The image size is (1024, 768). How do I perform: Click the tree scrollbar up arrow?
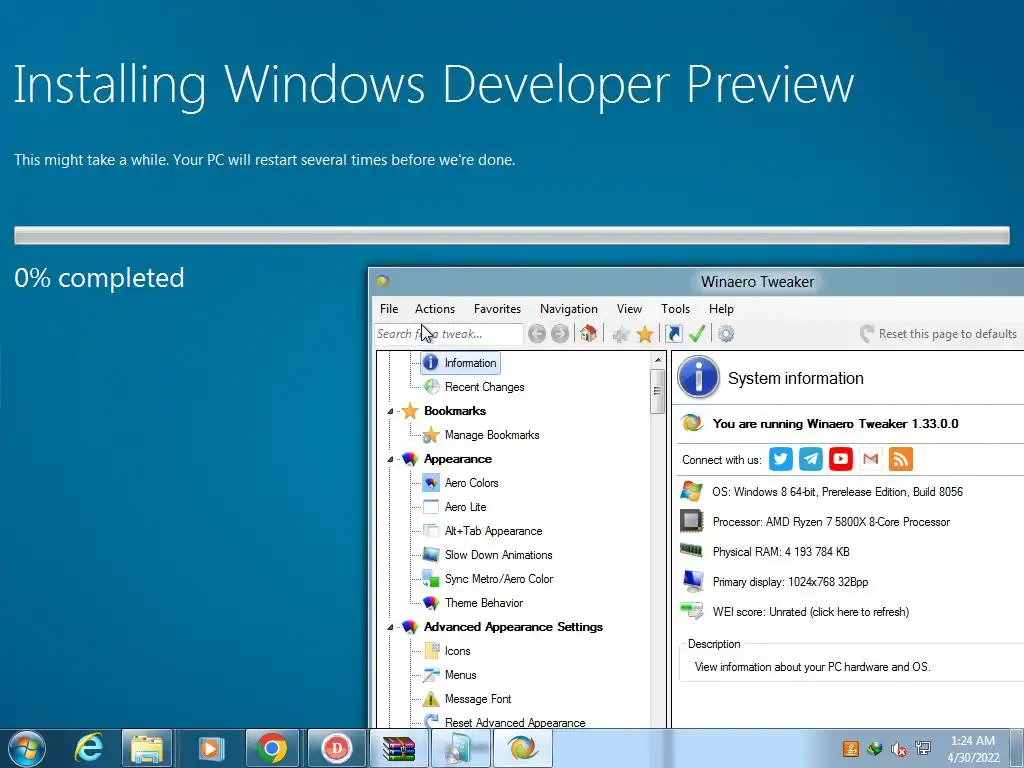coord(657,360)
